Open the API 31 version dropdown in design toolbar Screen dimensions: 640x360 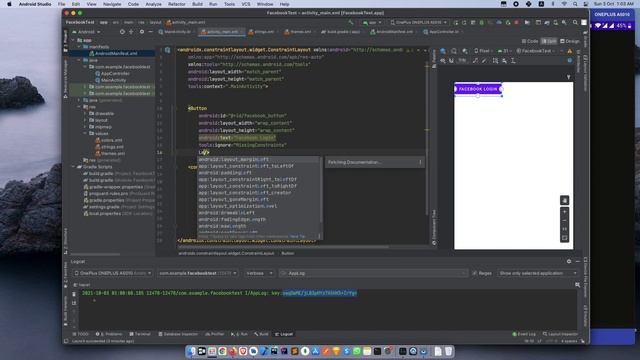click(505, 51)
